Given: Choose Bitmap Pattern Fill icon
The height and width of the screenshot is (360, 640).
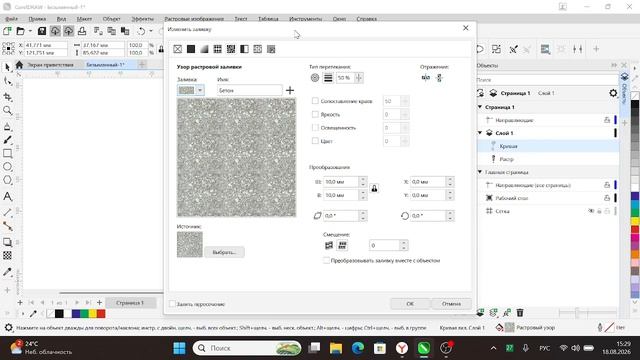Looking at the screenshot, I should pos(231,49).
